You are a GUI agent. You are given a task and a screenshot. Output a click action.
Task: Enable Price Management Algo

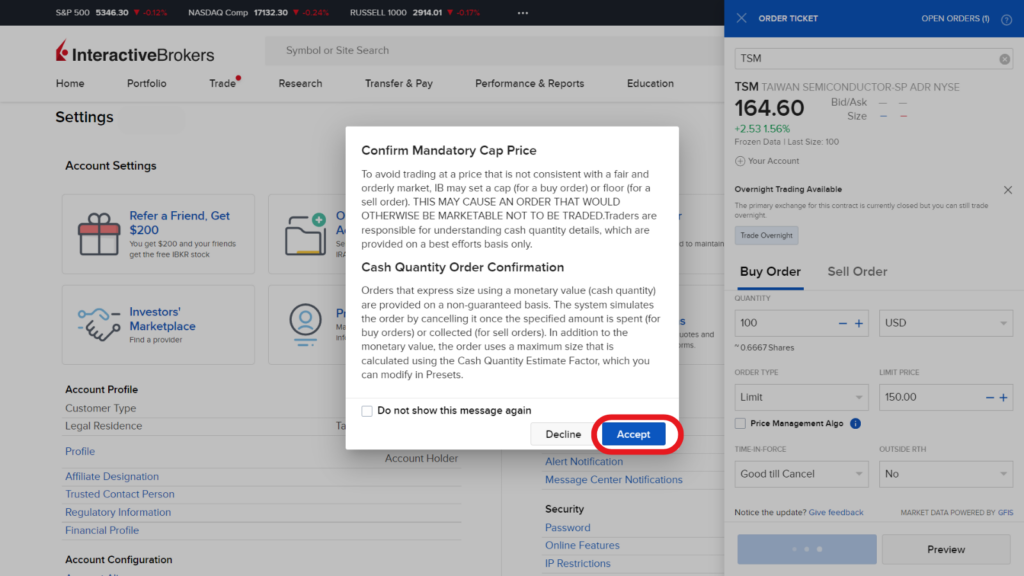click(x=742, y=423)
